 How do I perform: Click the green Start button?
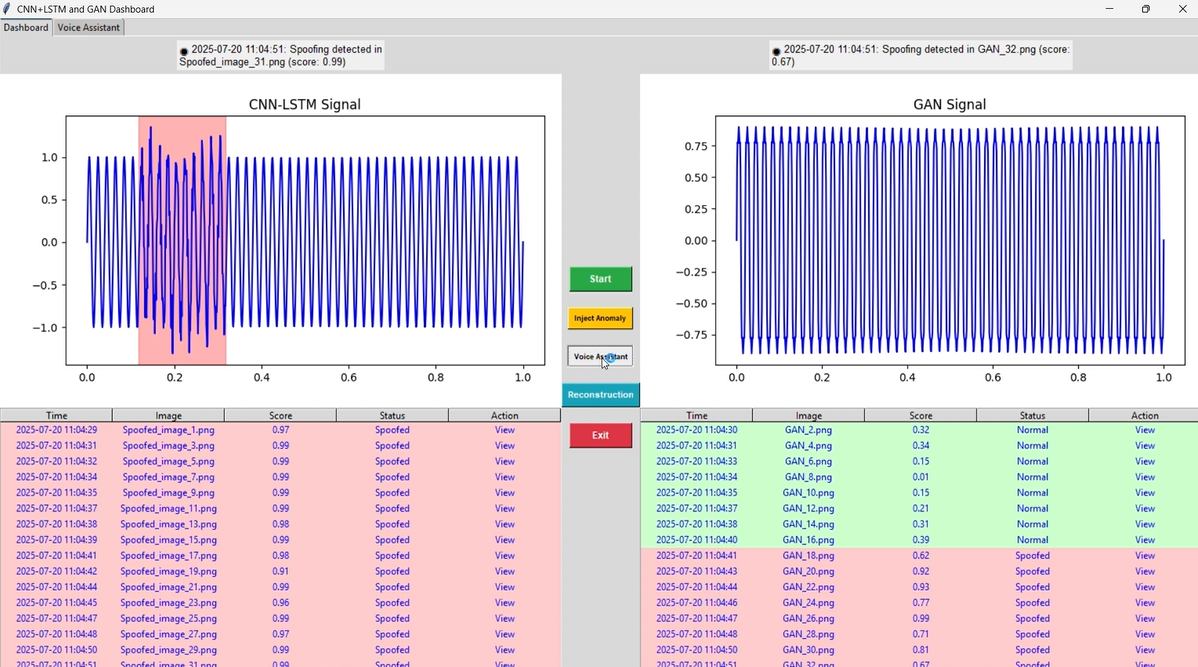601,279
